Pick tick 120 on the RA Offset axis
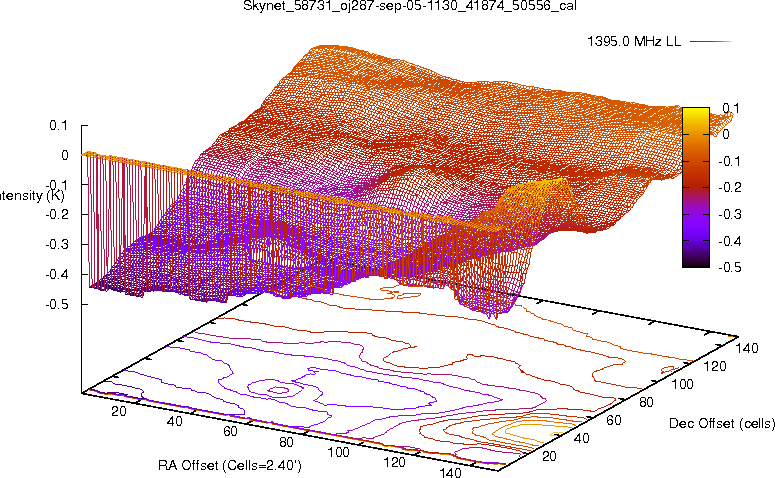Viewport: 775px width, 478px height. pos(394,463)
